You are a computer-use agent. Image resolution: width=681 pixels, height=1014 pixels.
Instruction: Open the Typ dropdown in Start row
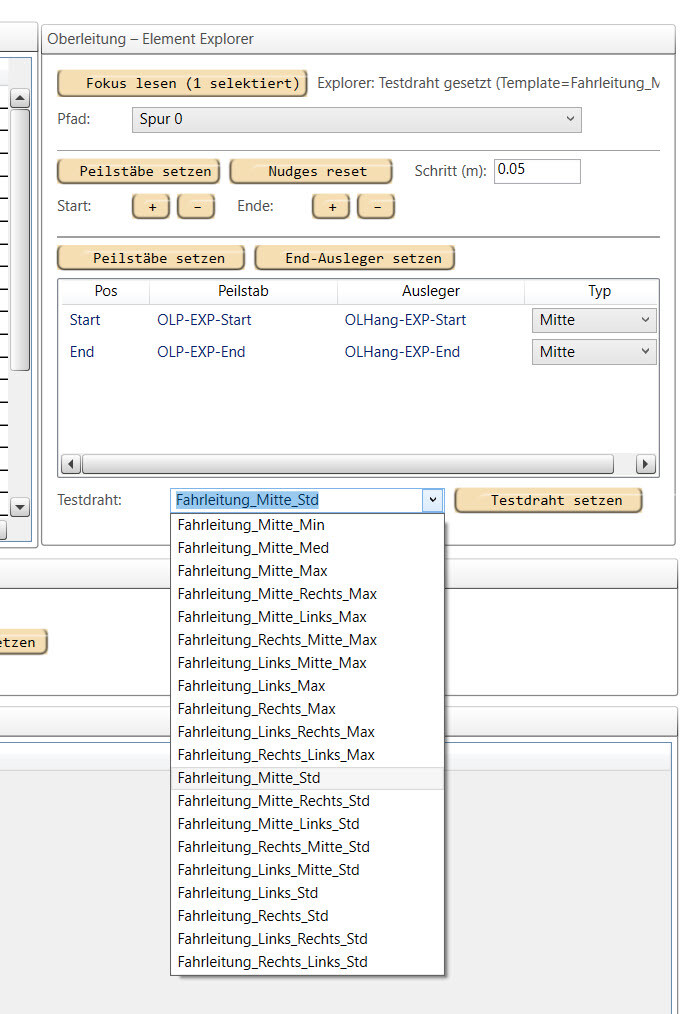[594, 321]
